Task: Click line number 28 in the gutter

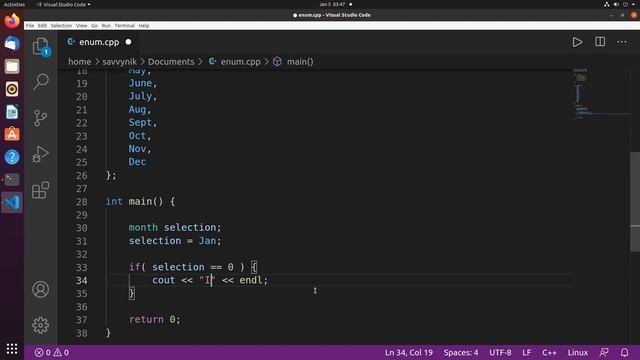Action: pyautogui.click(x=82, y=202)
